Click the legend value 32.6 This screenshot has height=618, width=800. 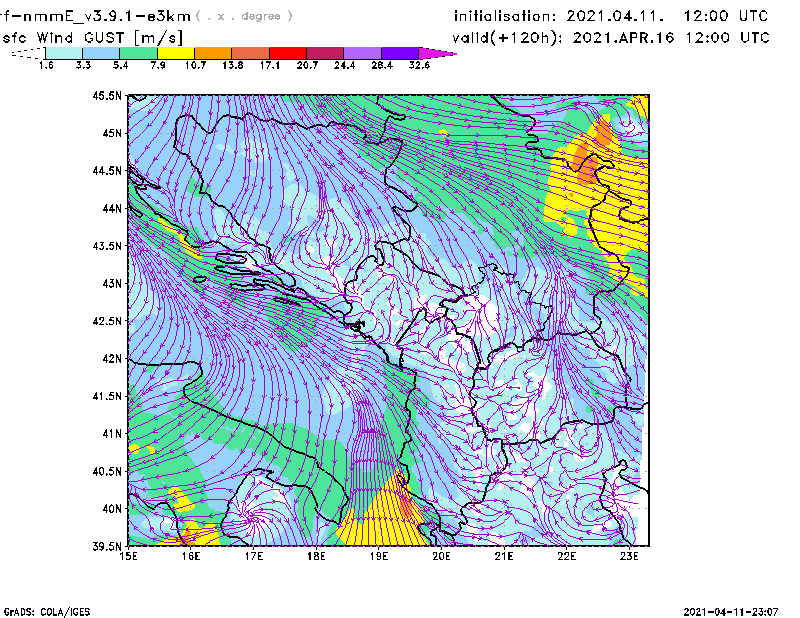pyautogui.click(x=419, y=65)
